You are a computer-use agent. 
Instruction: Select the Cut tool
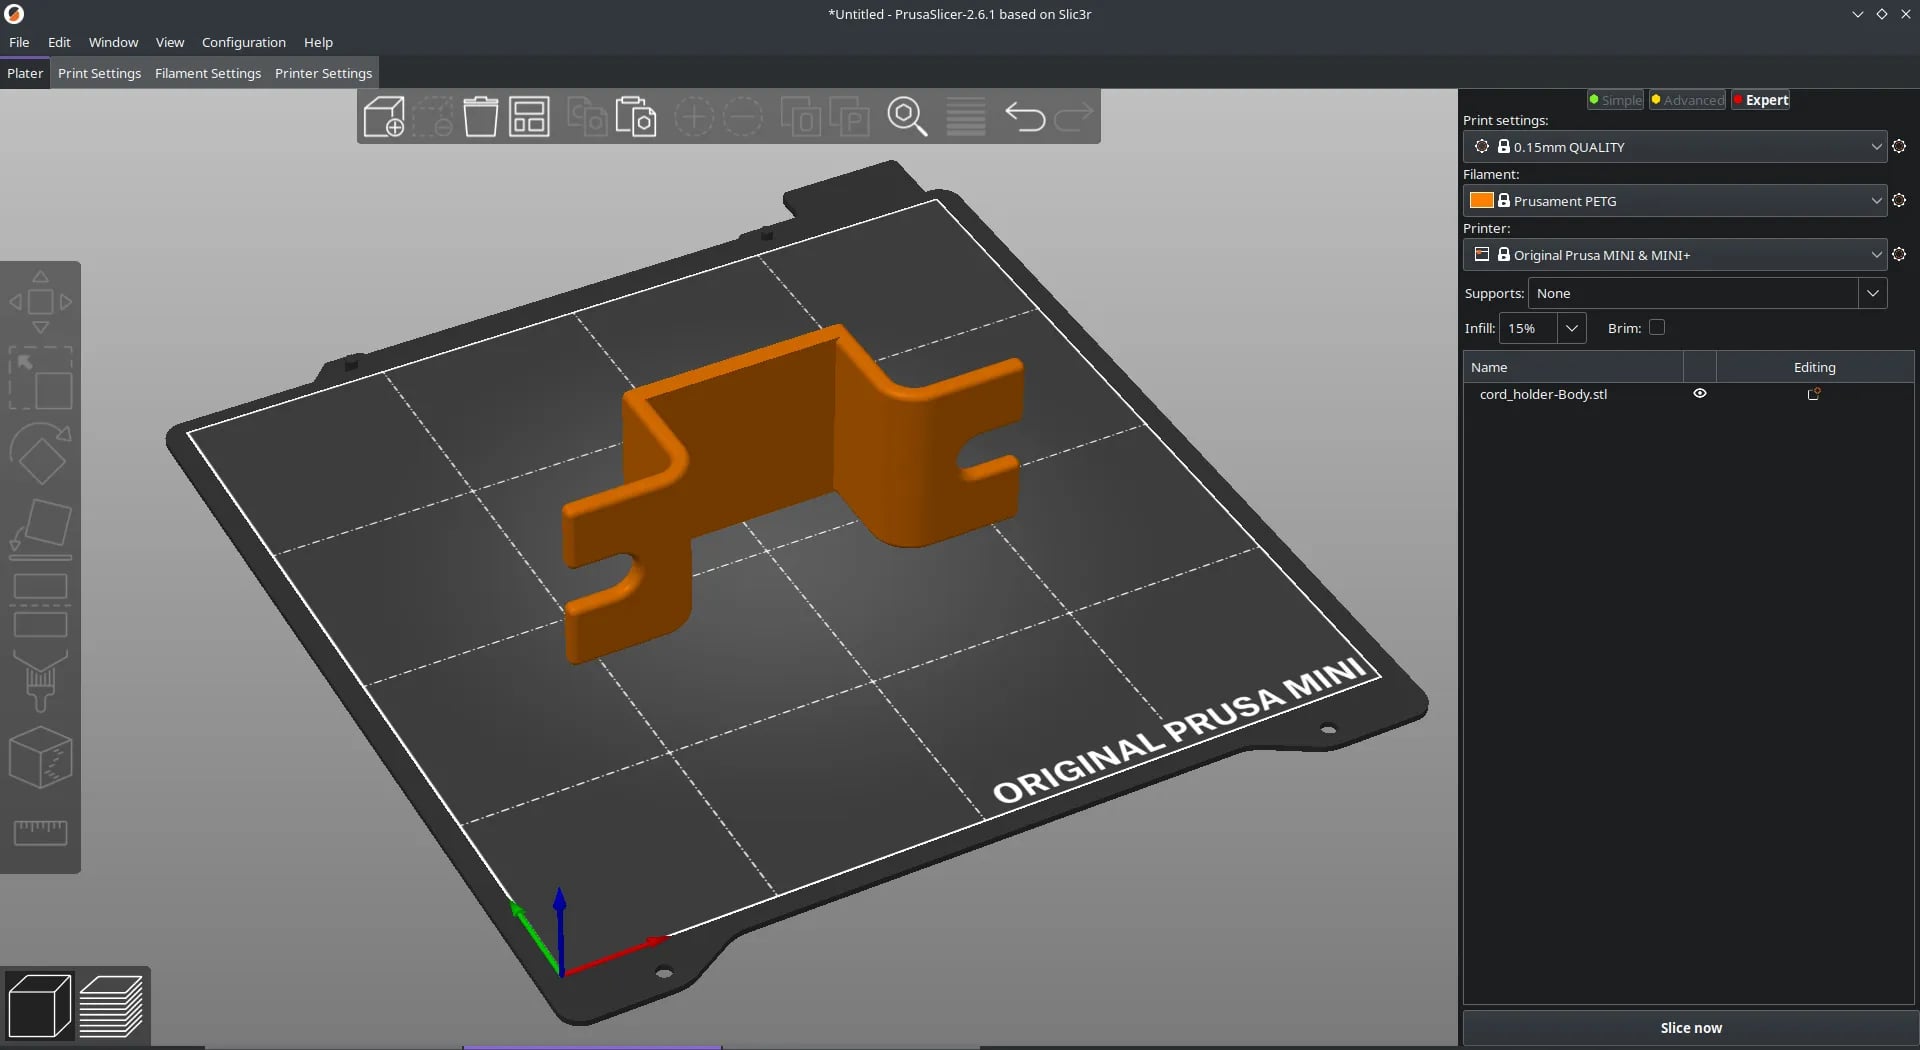[40, 605]
